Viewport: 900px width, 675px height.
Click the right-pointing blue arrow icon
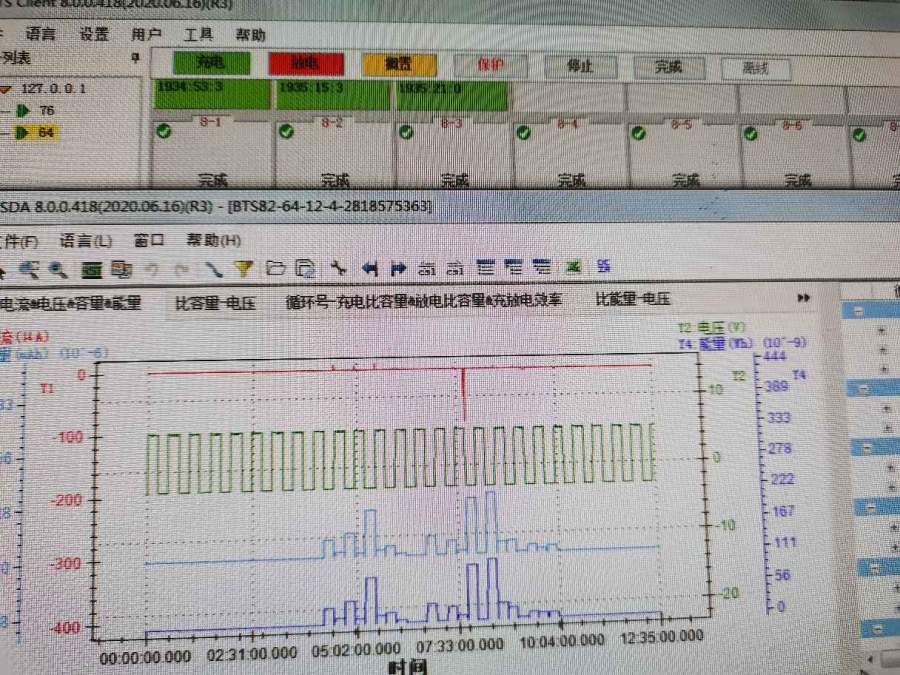coord(397,268)
